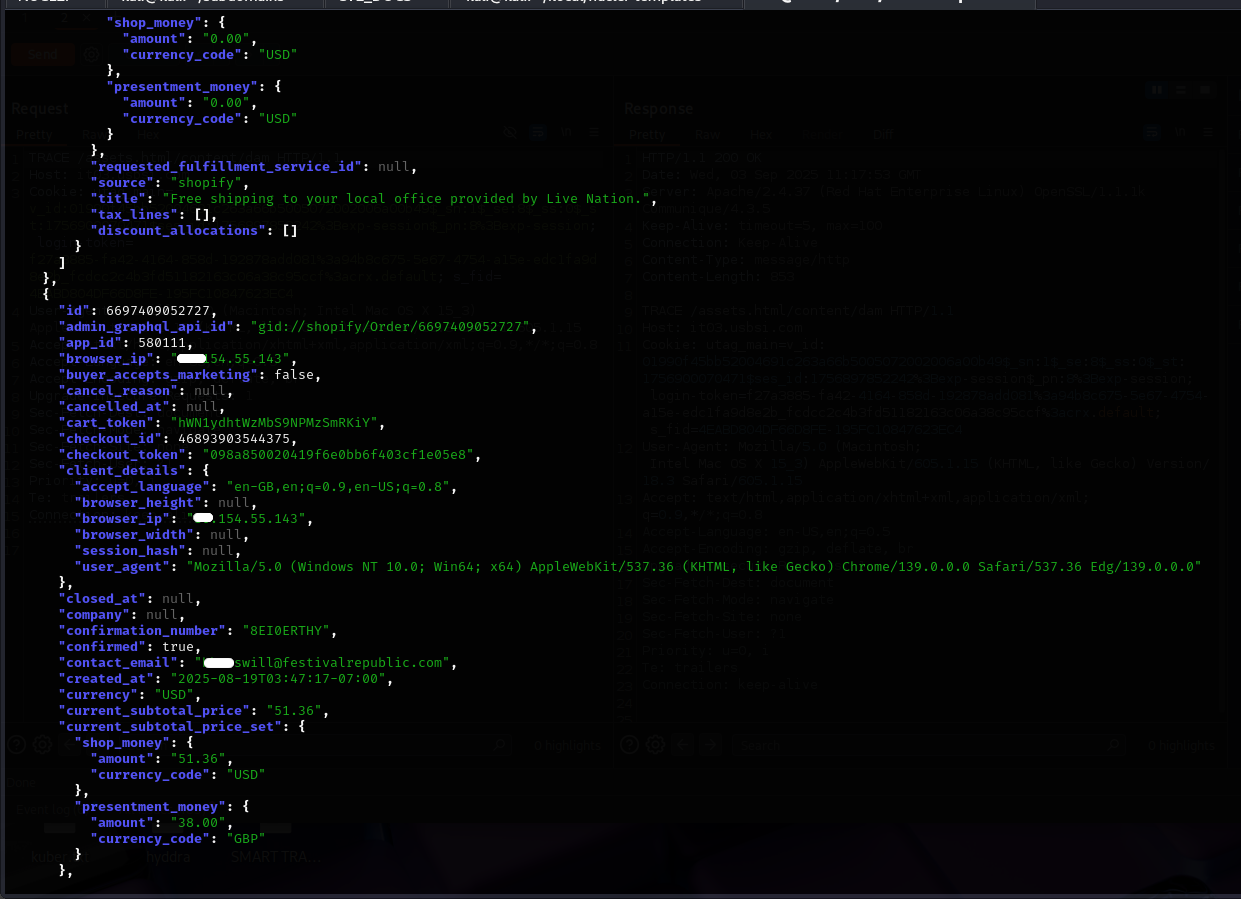Screen dimensions: 1241x899
Task: Click the currency_code value "GBP"
Action: [x=245, y=839]
